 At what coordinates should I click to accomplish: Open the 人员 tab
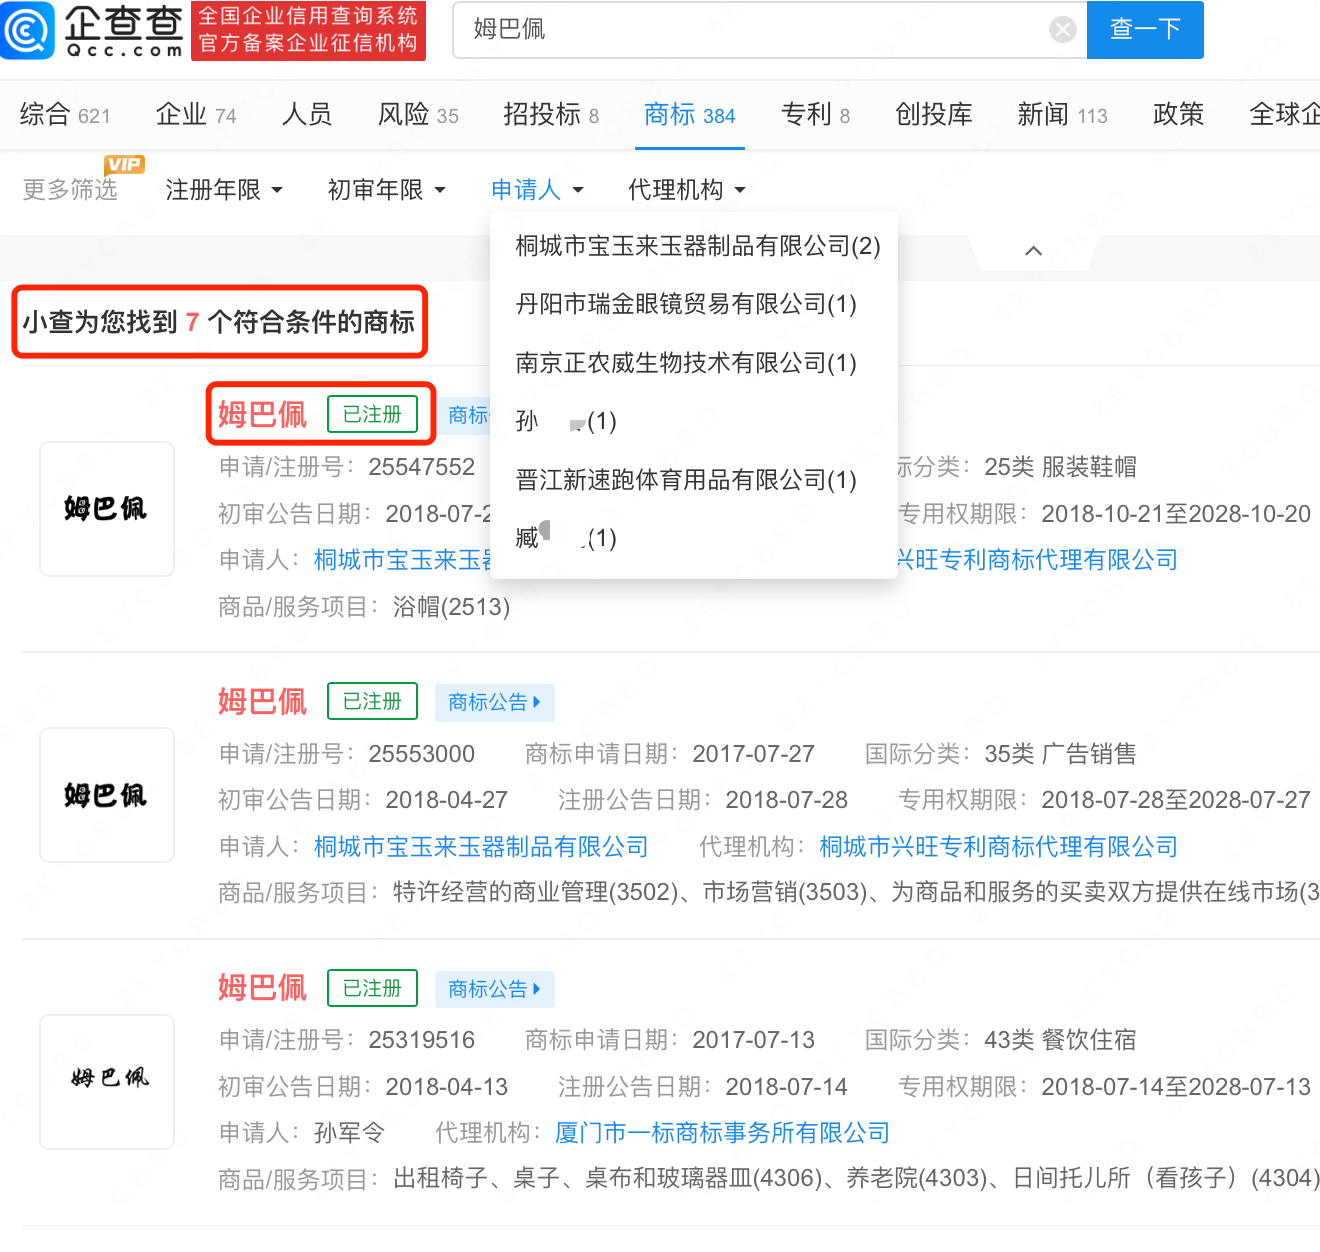[307, 115]
